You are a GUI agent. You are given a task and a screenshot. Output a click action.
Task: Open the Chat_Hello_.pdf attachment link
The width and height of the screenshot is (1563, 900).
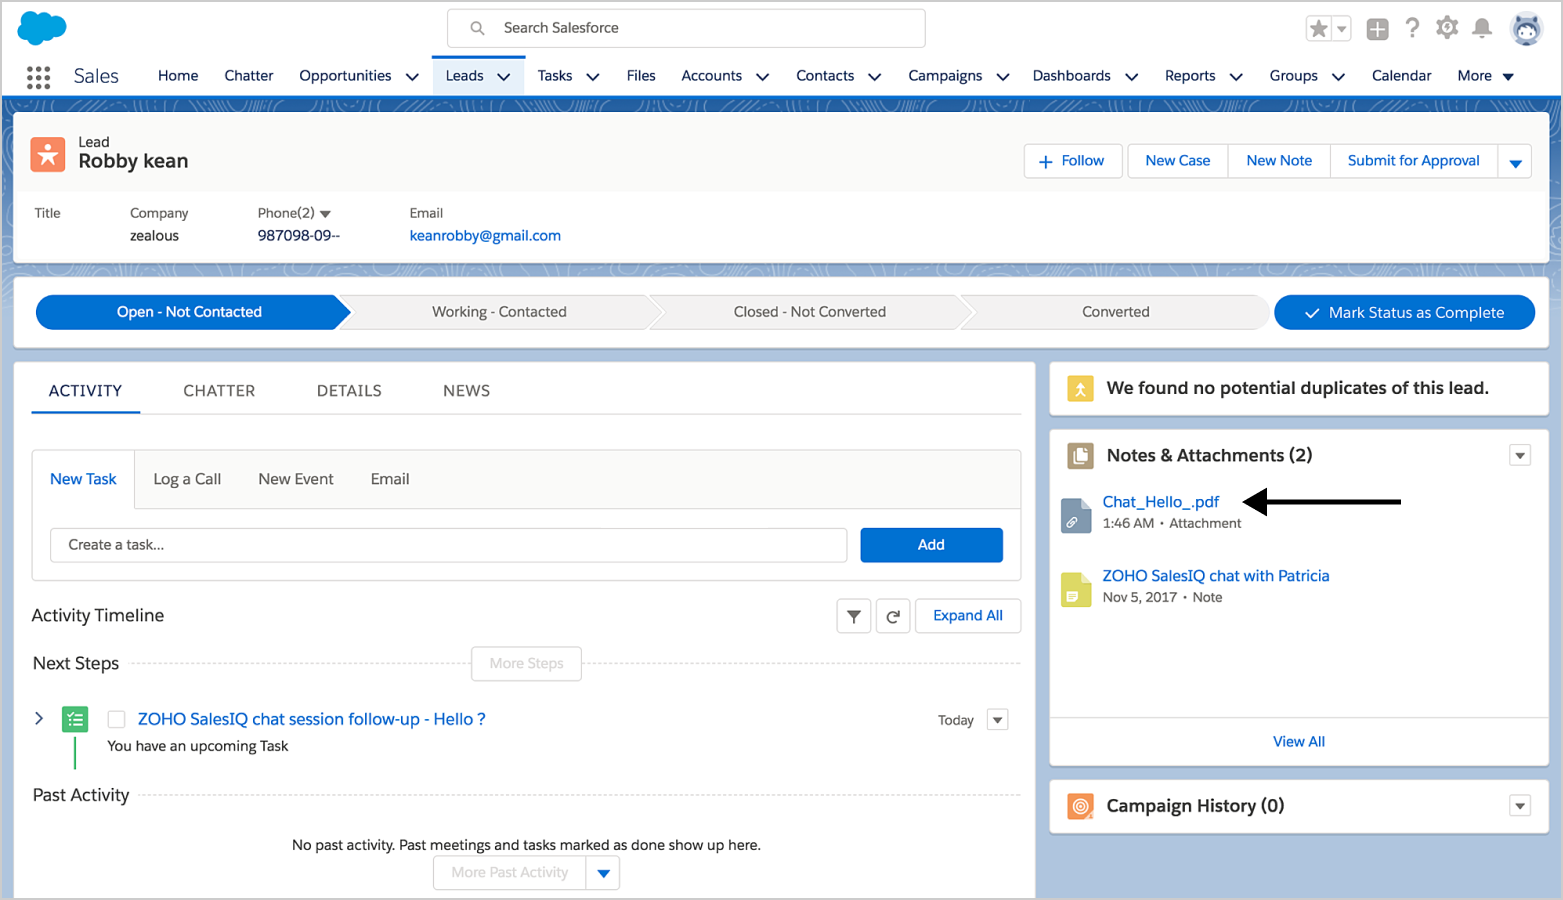1160,502
